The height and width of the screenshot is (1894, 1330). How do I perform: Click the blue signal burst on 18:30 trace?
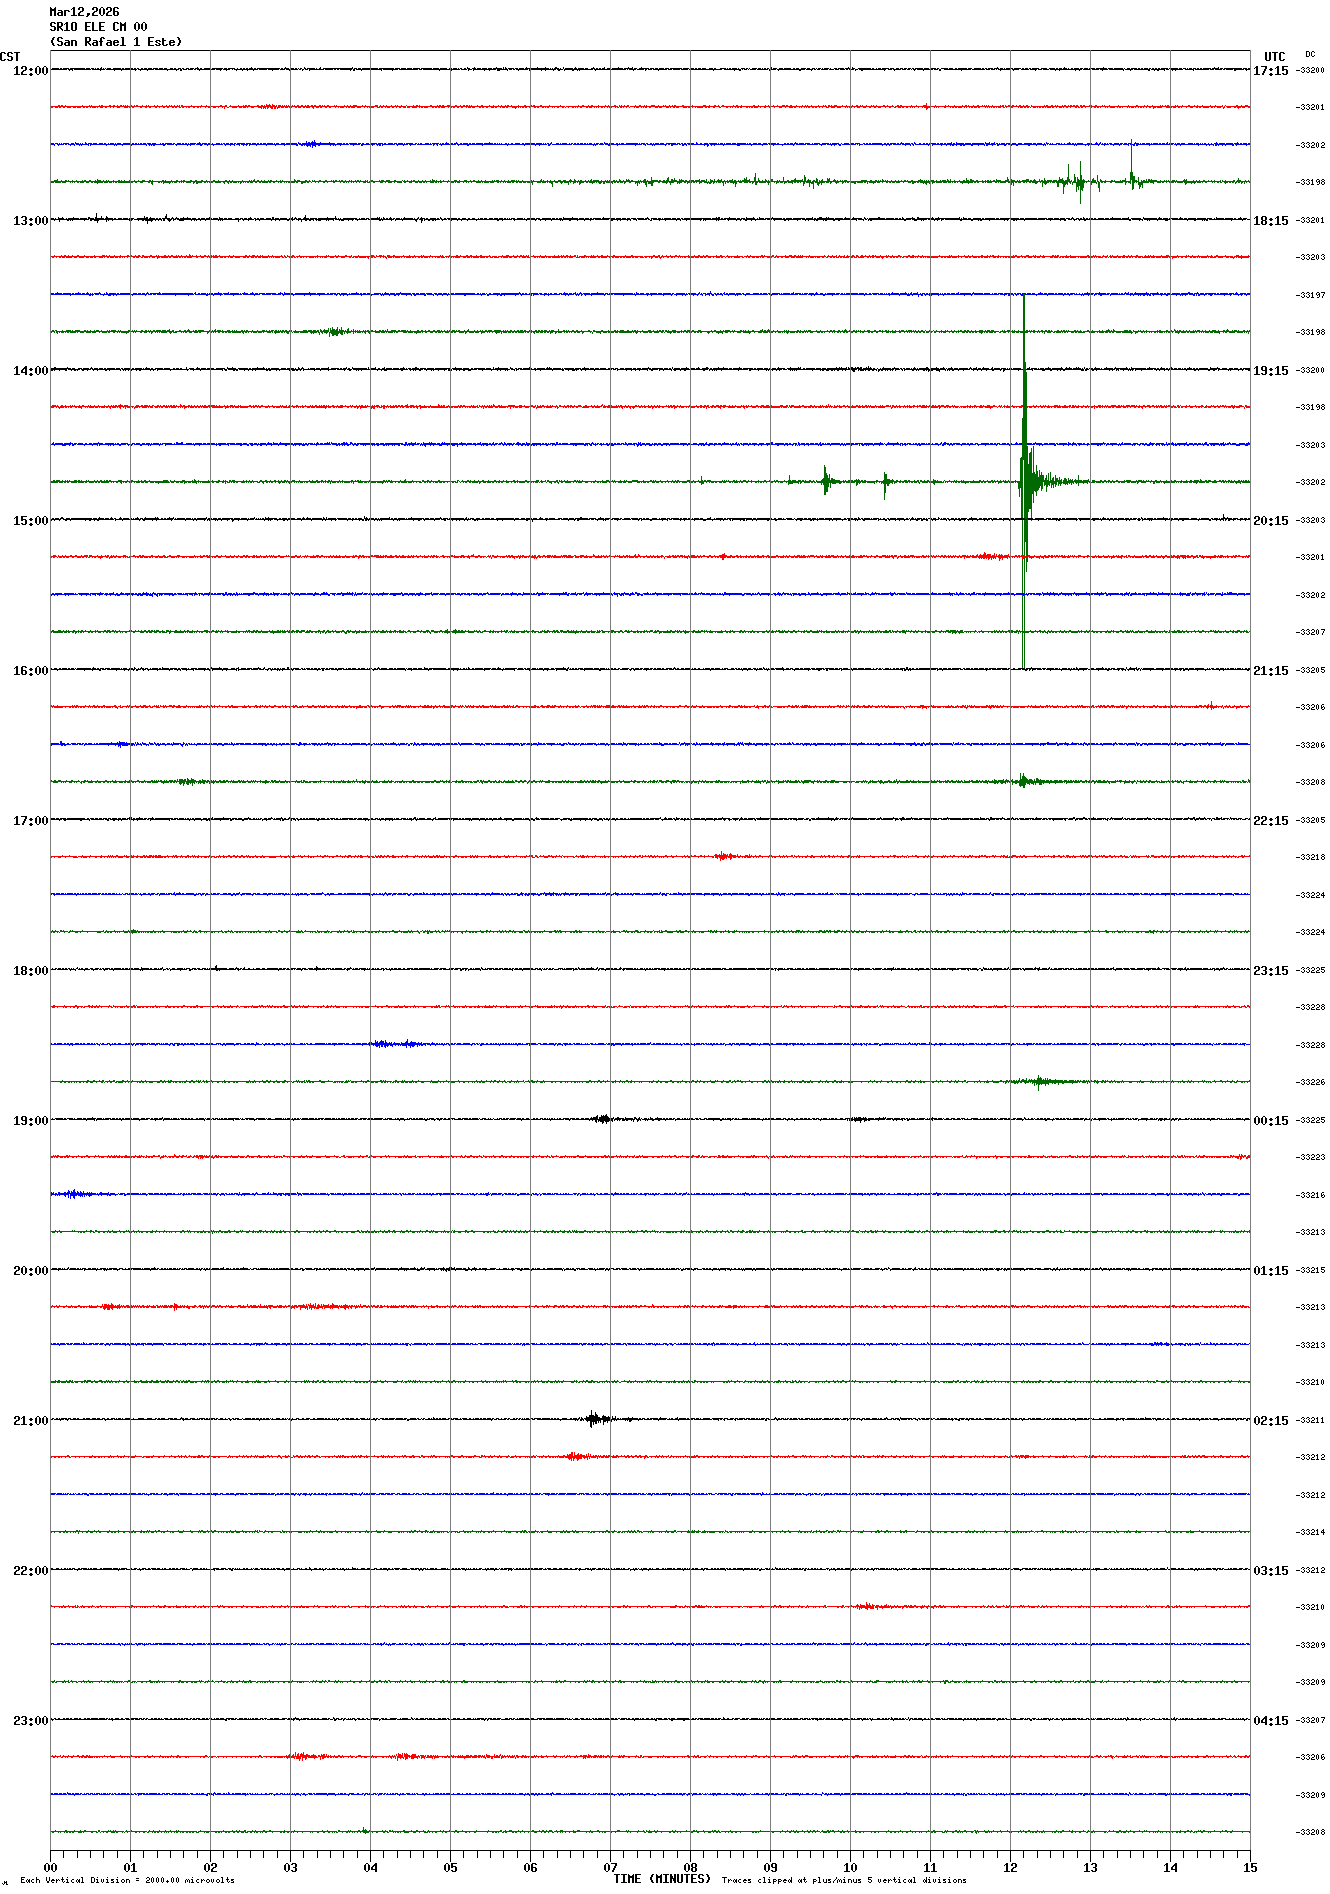395,1044
